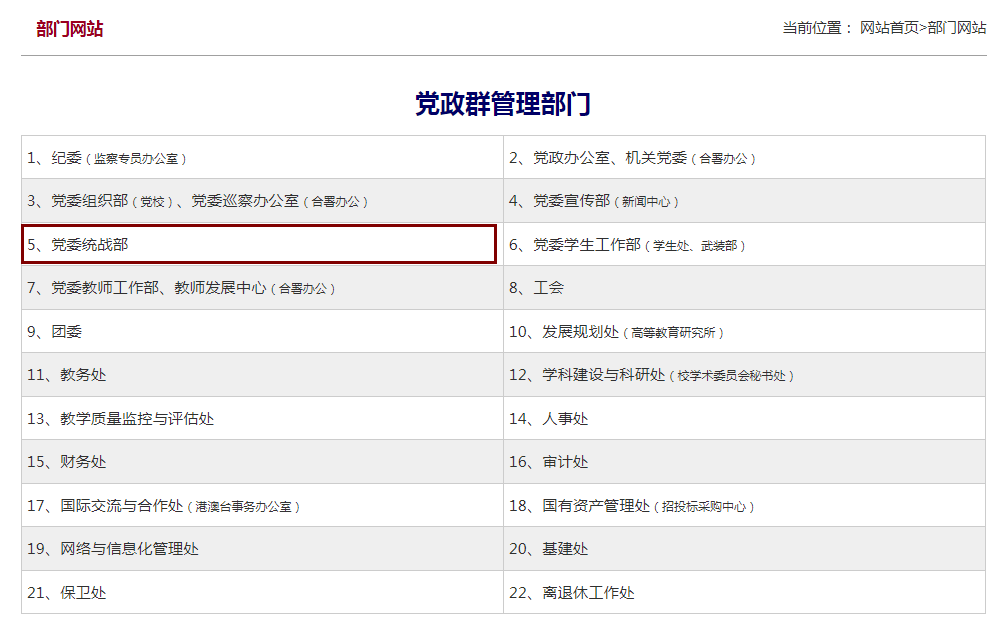Go to 党委宣传部 (新闻中心) page
The width and height of the screenshot is (1003, 620).
[x=571, y=201]
